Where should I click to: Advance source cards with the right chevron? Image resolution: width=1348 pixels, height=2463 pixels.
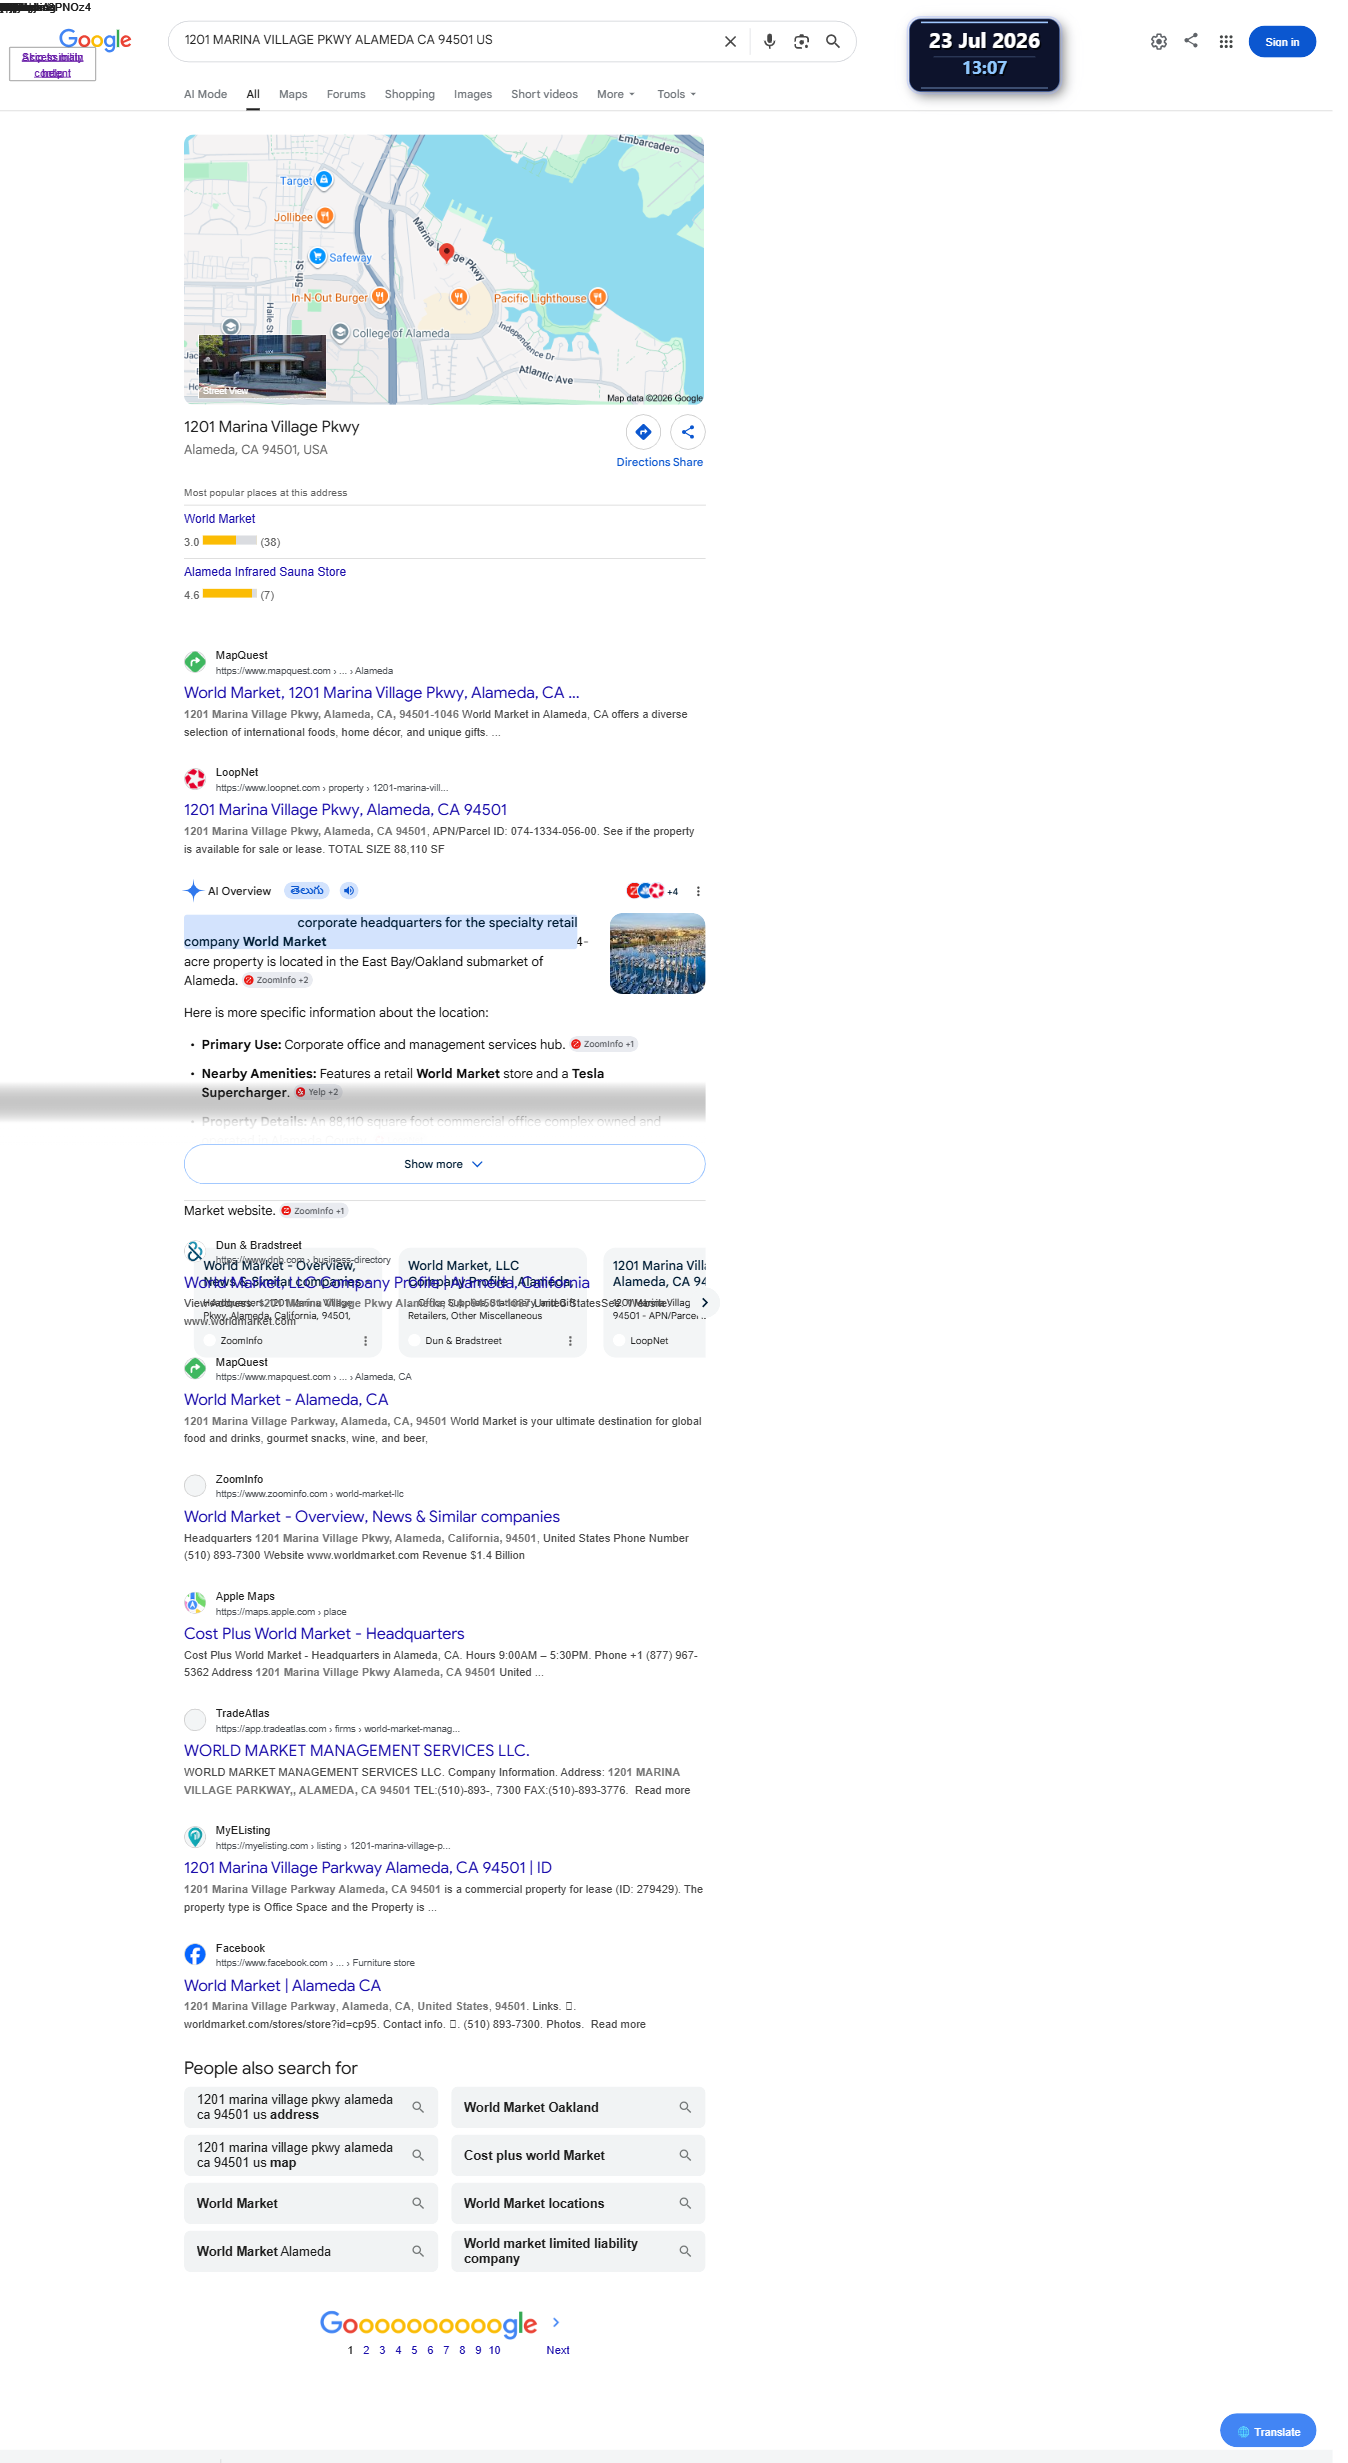point(705,1303)
